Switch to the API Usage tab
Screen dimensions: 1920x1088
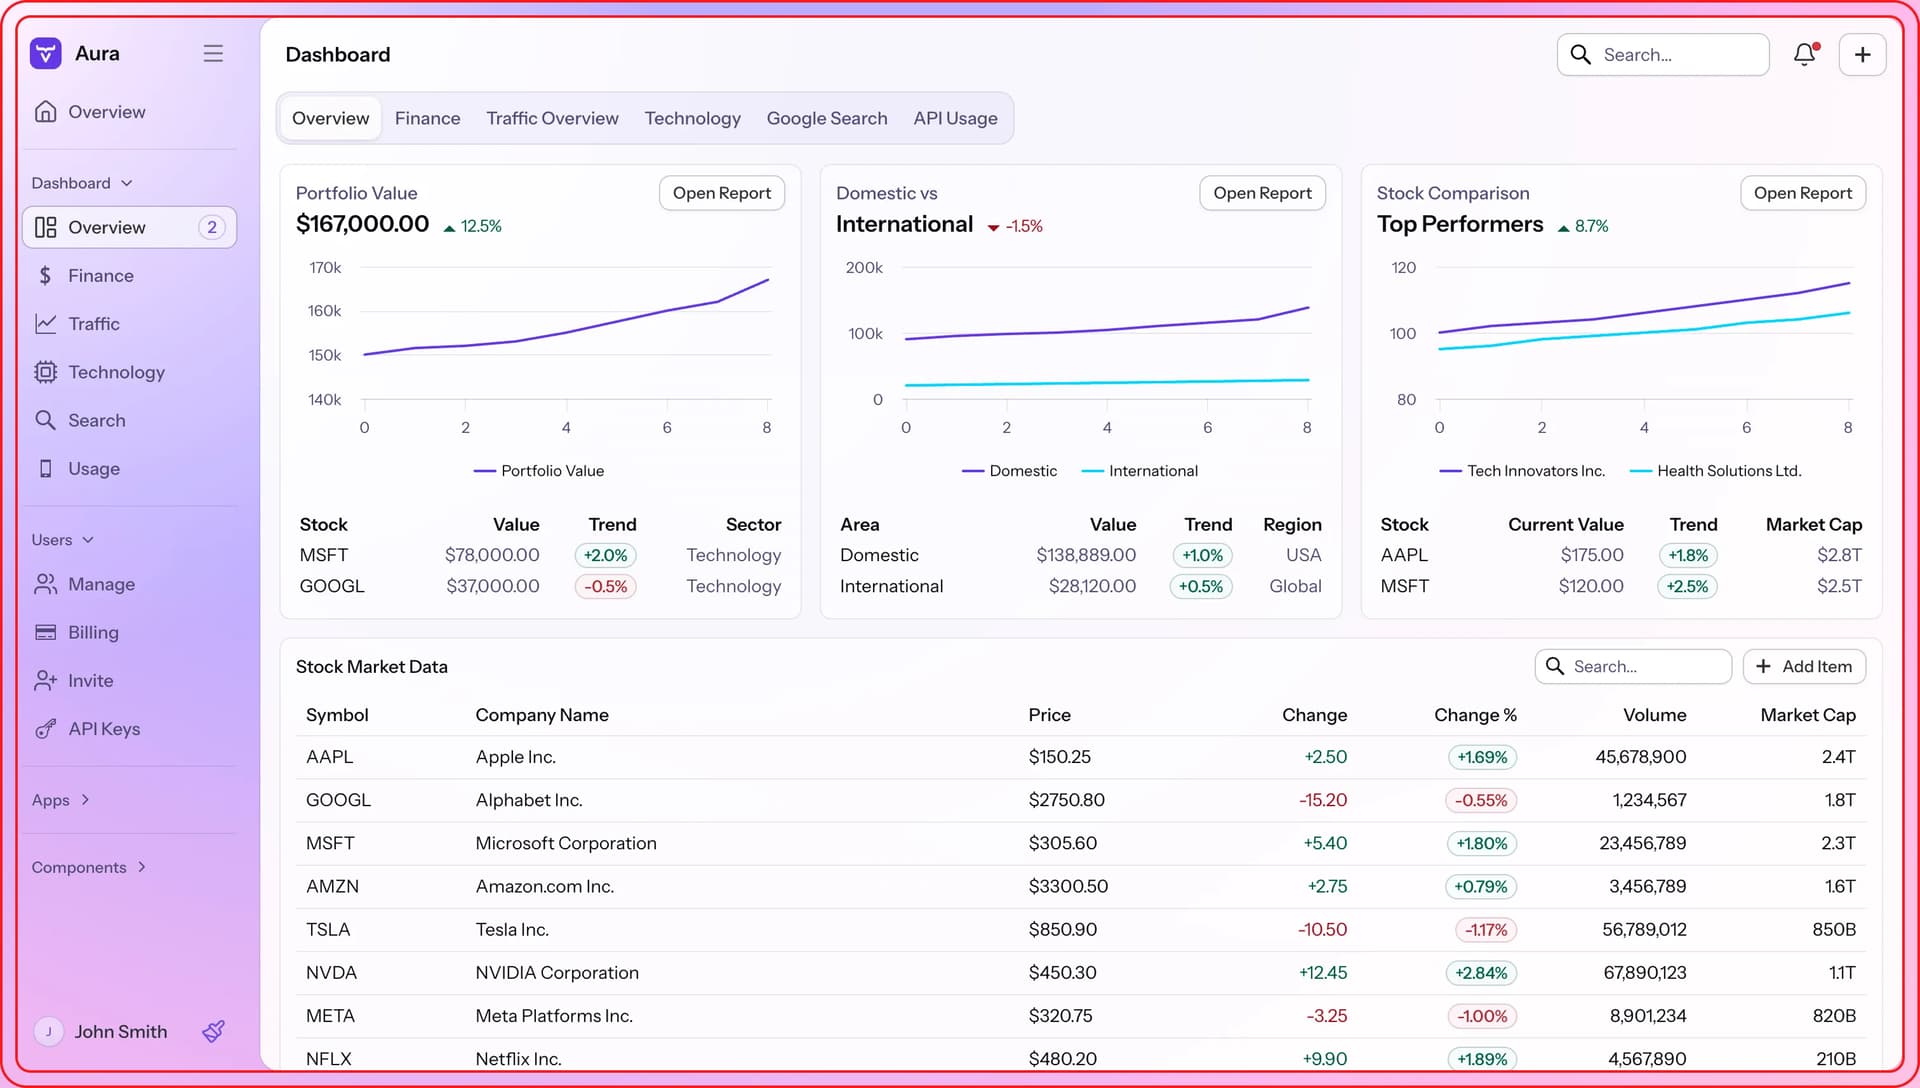tap(955, 118)
